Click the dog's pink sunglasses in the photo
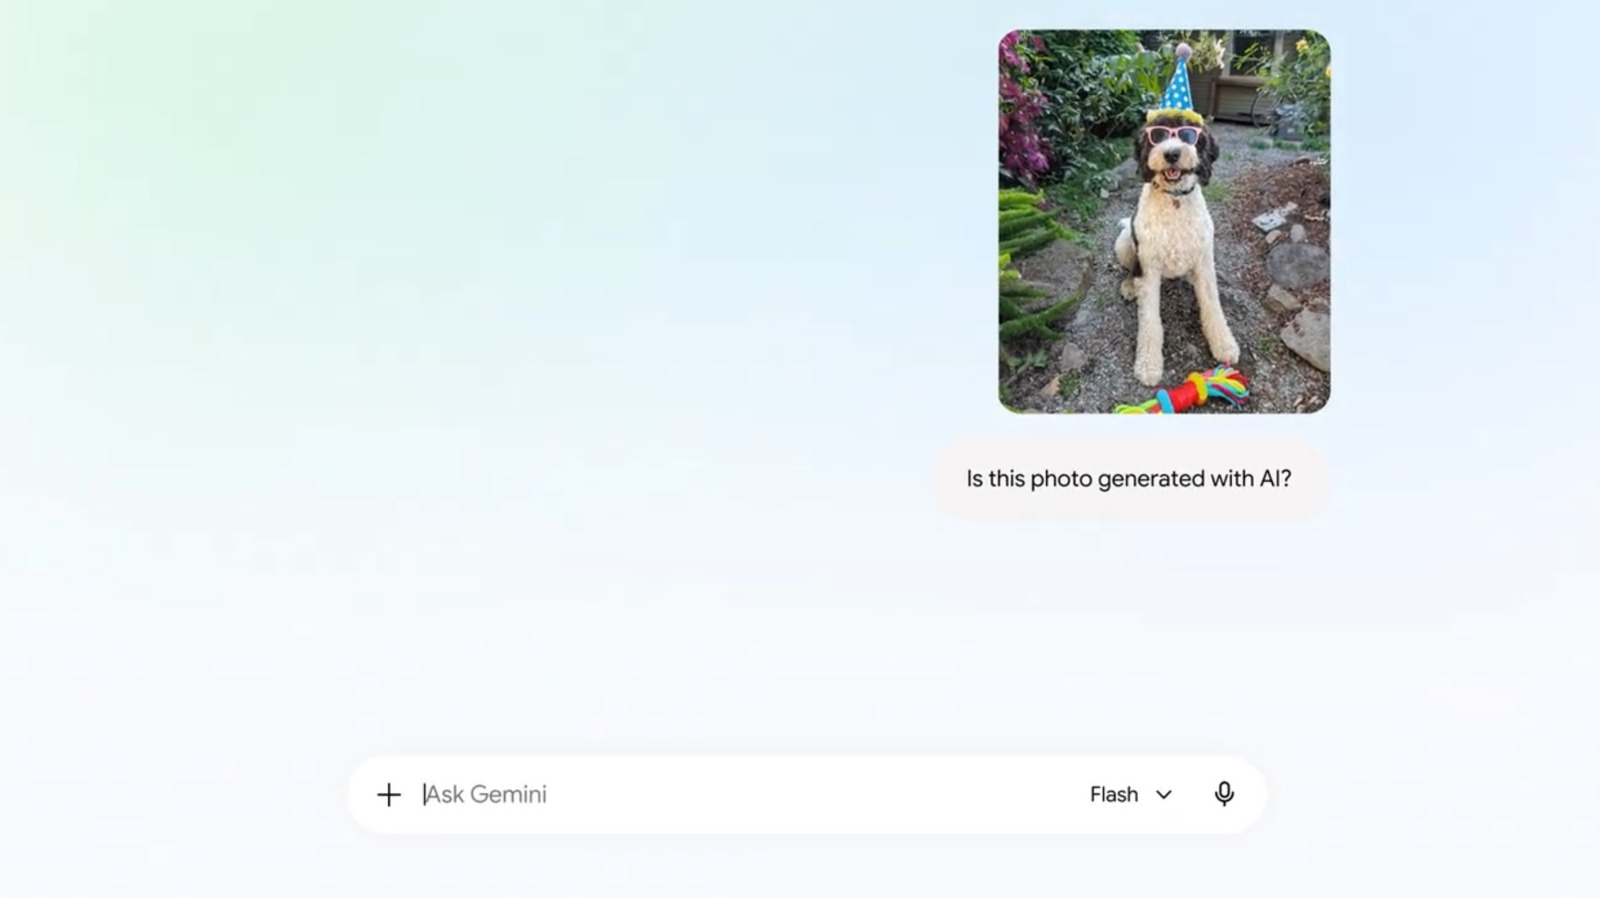Screen dimensions: 1600x898 1173,135
